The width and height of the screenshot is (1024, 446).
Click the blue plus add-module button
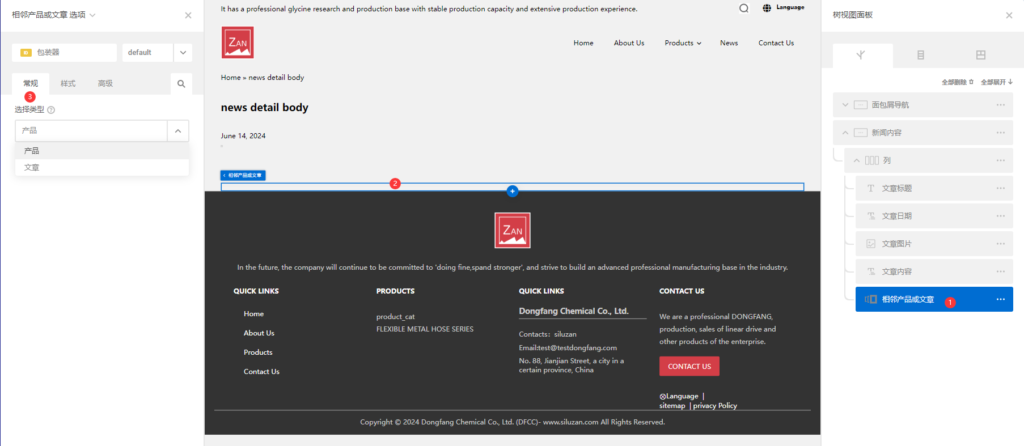[512, 190]
